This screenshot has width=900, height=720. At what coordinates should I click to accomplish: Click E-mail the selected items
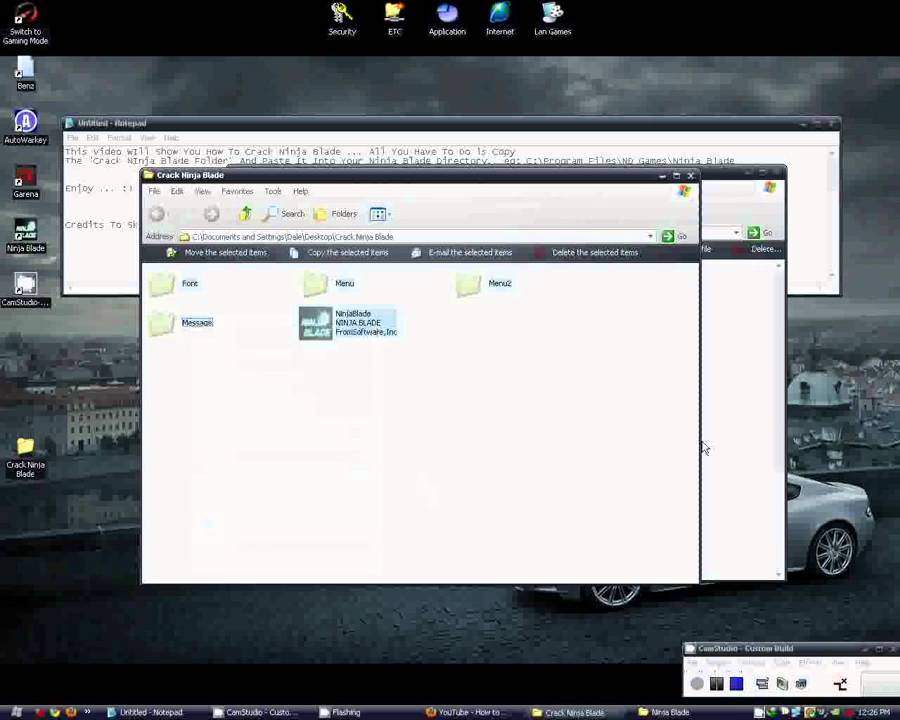pos(461,253)
